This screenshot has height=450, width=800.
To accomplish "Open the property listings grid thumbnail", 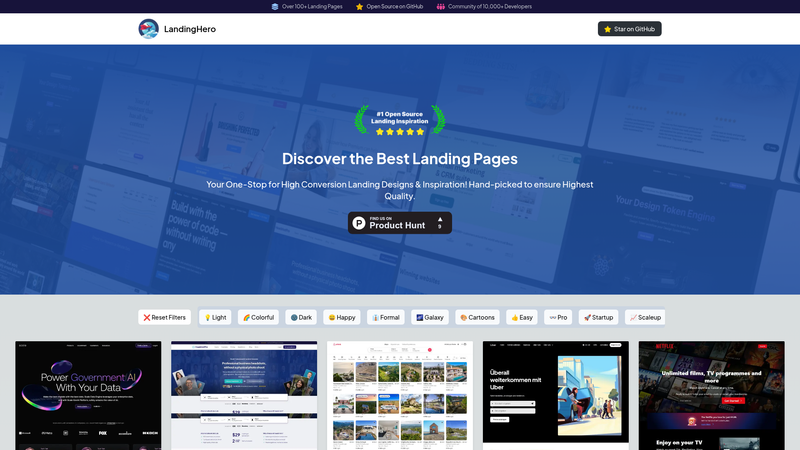I will click(400, 395).
